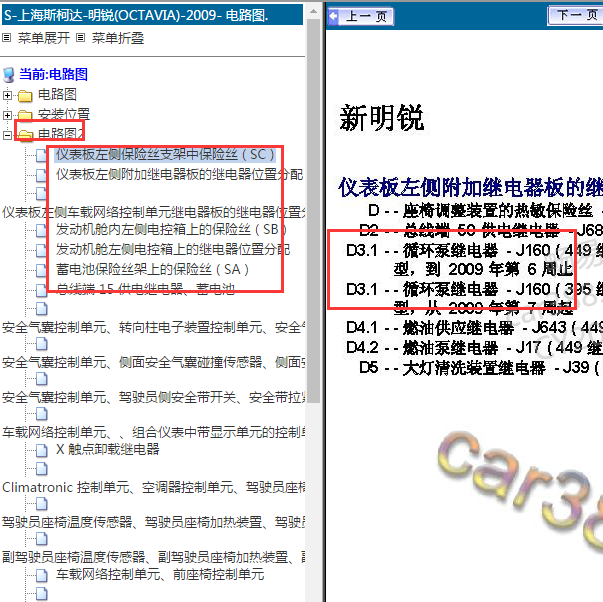
Task: Open 副驾驶员座椅温度传感器 entry
Action: tap(154, 557)
